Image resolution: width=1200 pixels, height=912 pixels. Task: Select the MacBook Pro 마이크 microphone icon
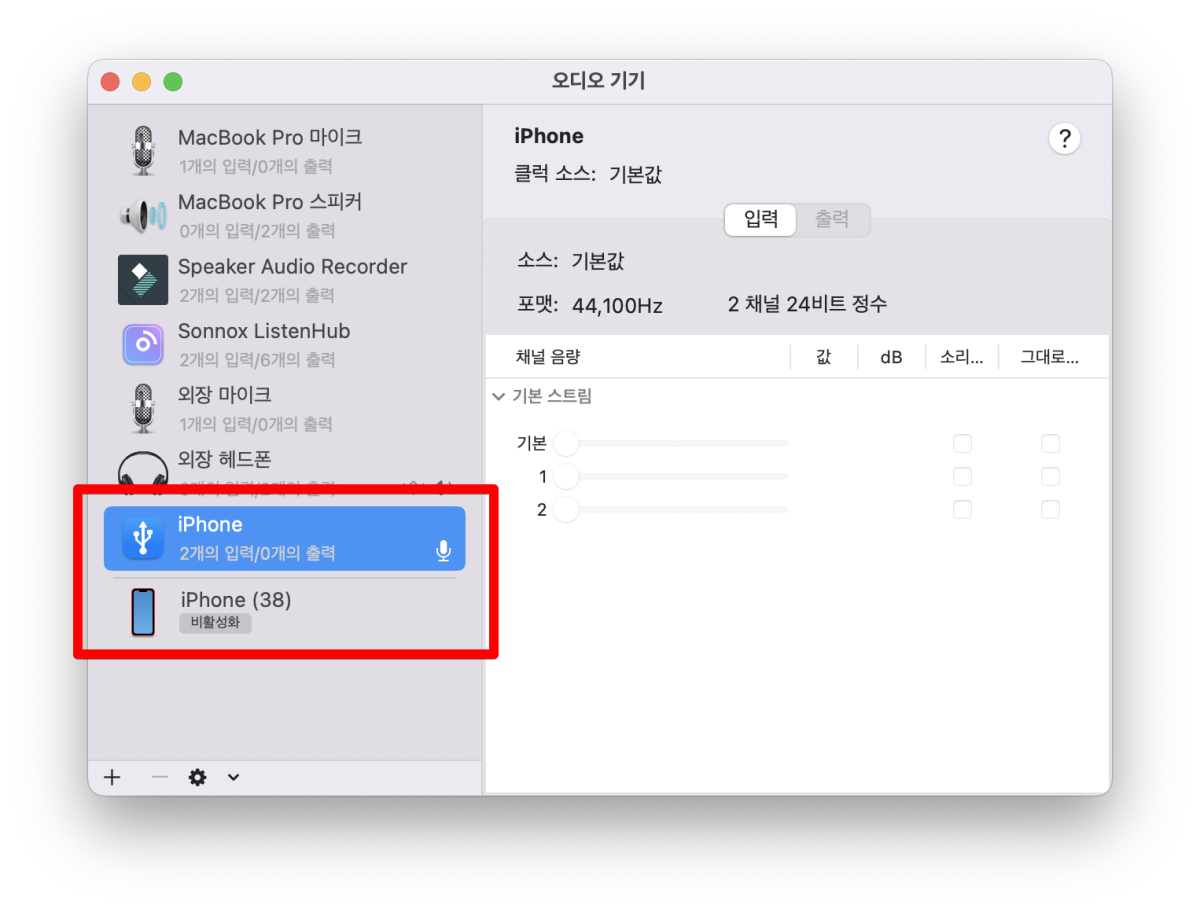coord(144,151)
